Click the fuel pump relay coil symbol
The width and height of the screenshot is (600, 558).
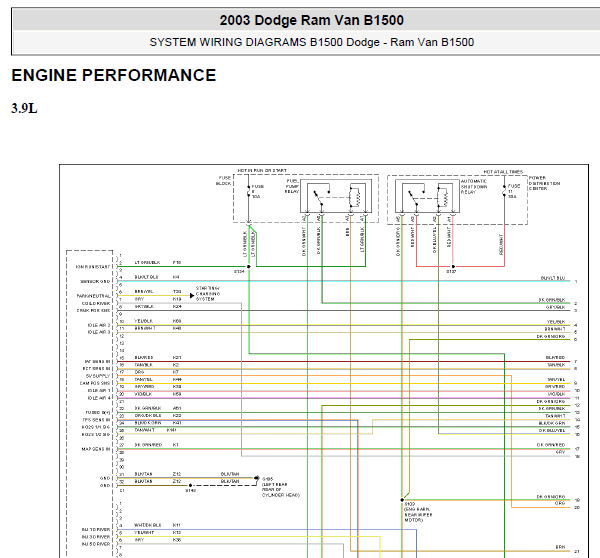click(x=355, y=197)
